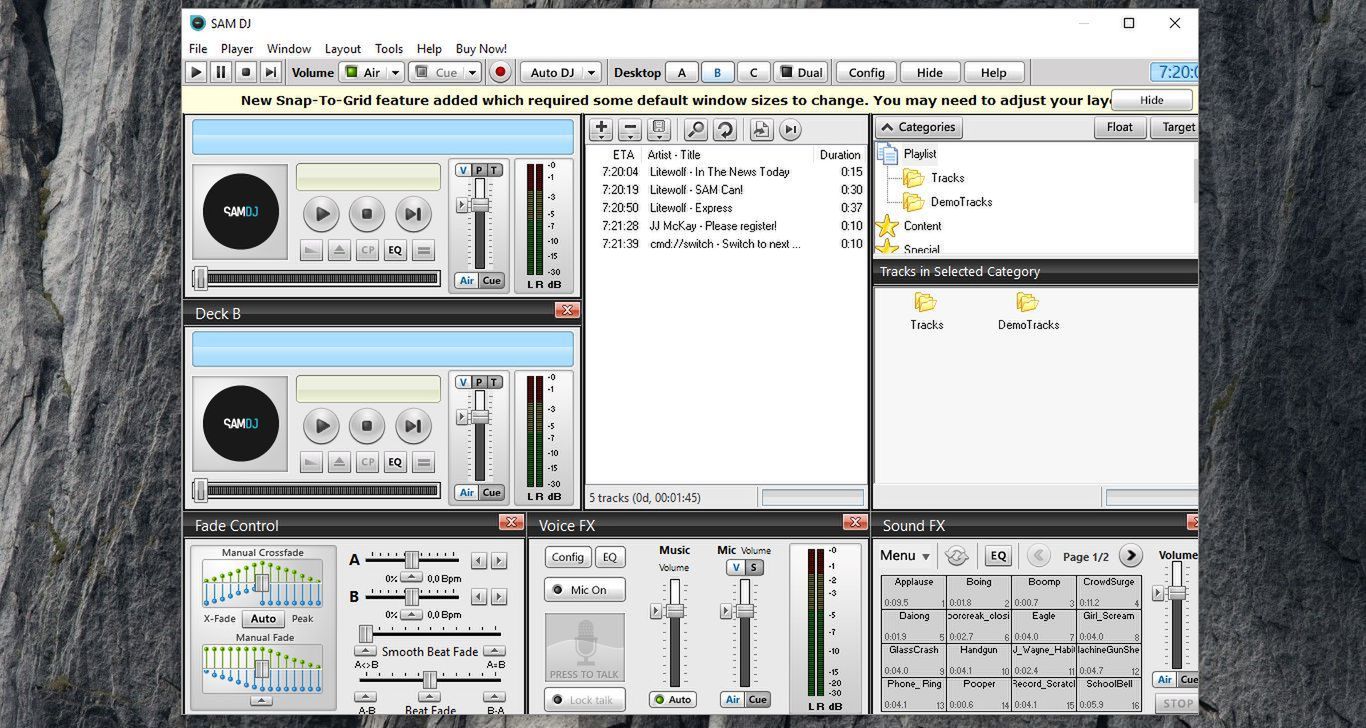Click the queue search magnifier icon
The image size is (1366, 728).
click(695, 129)
